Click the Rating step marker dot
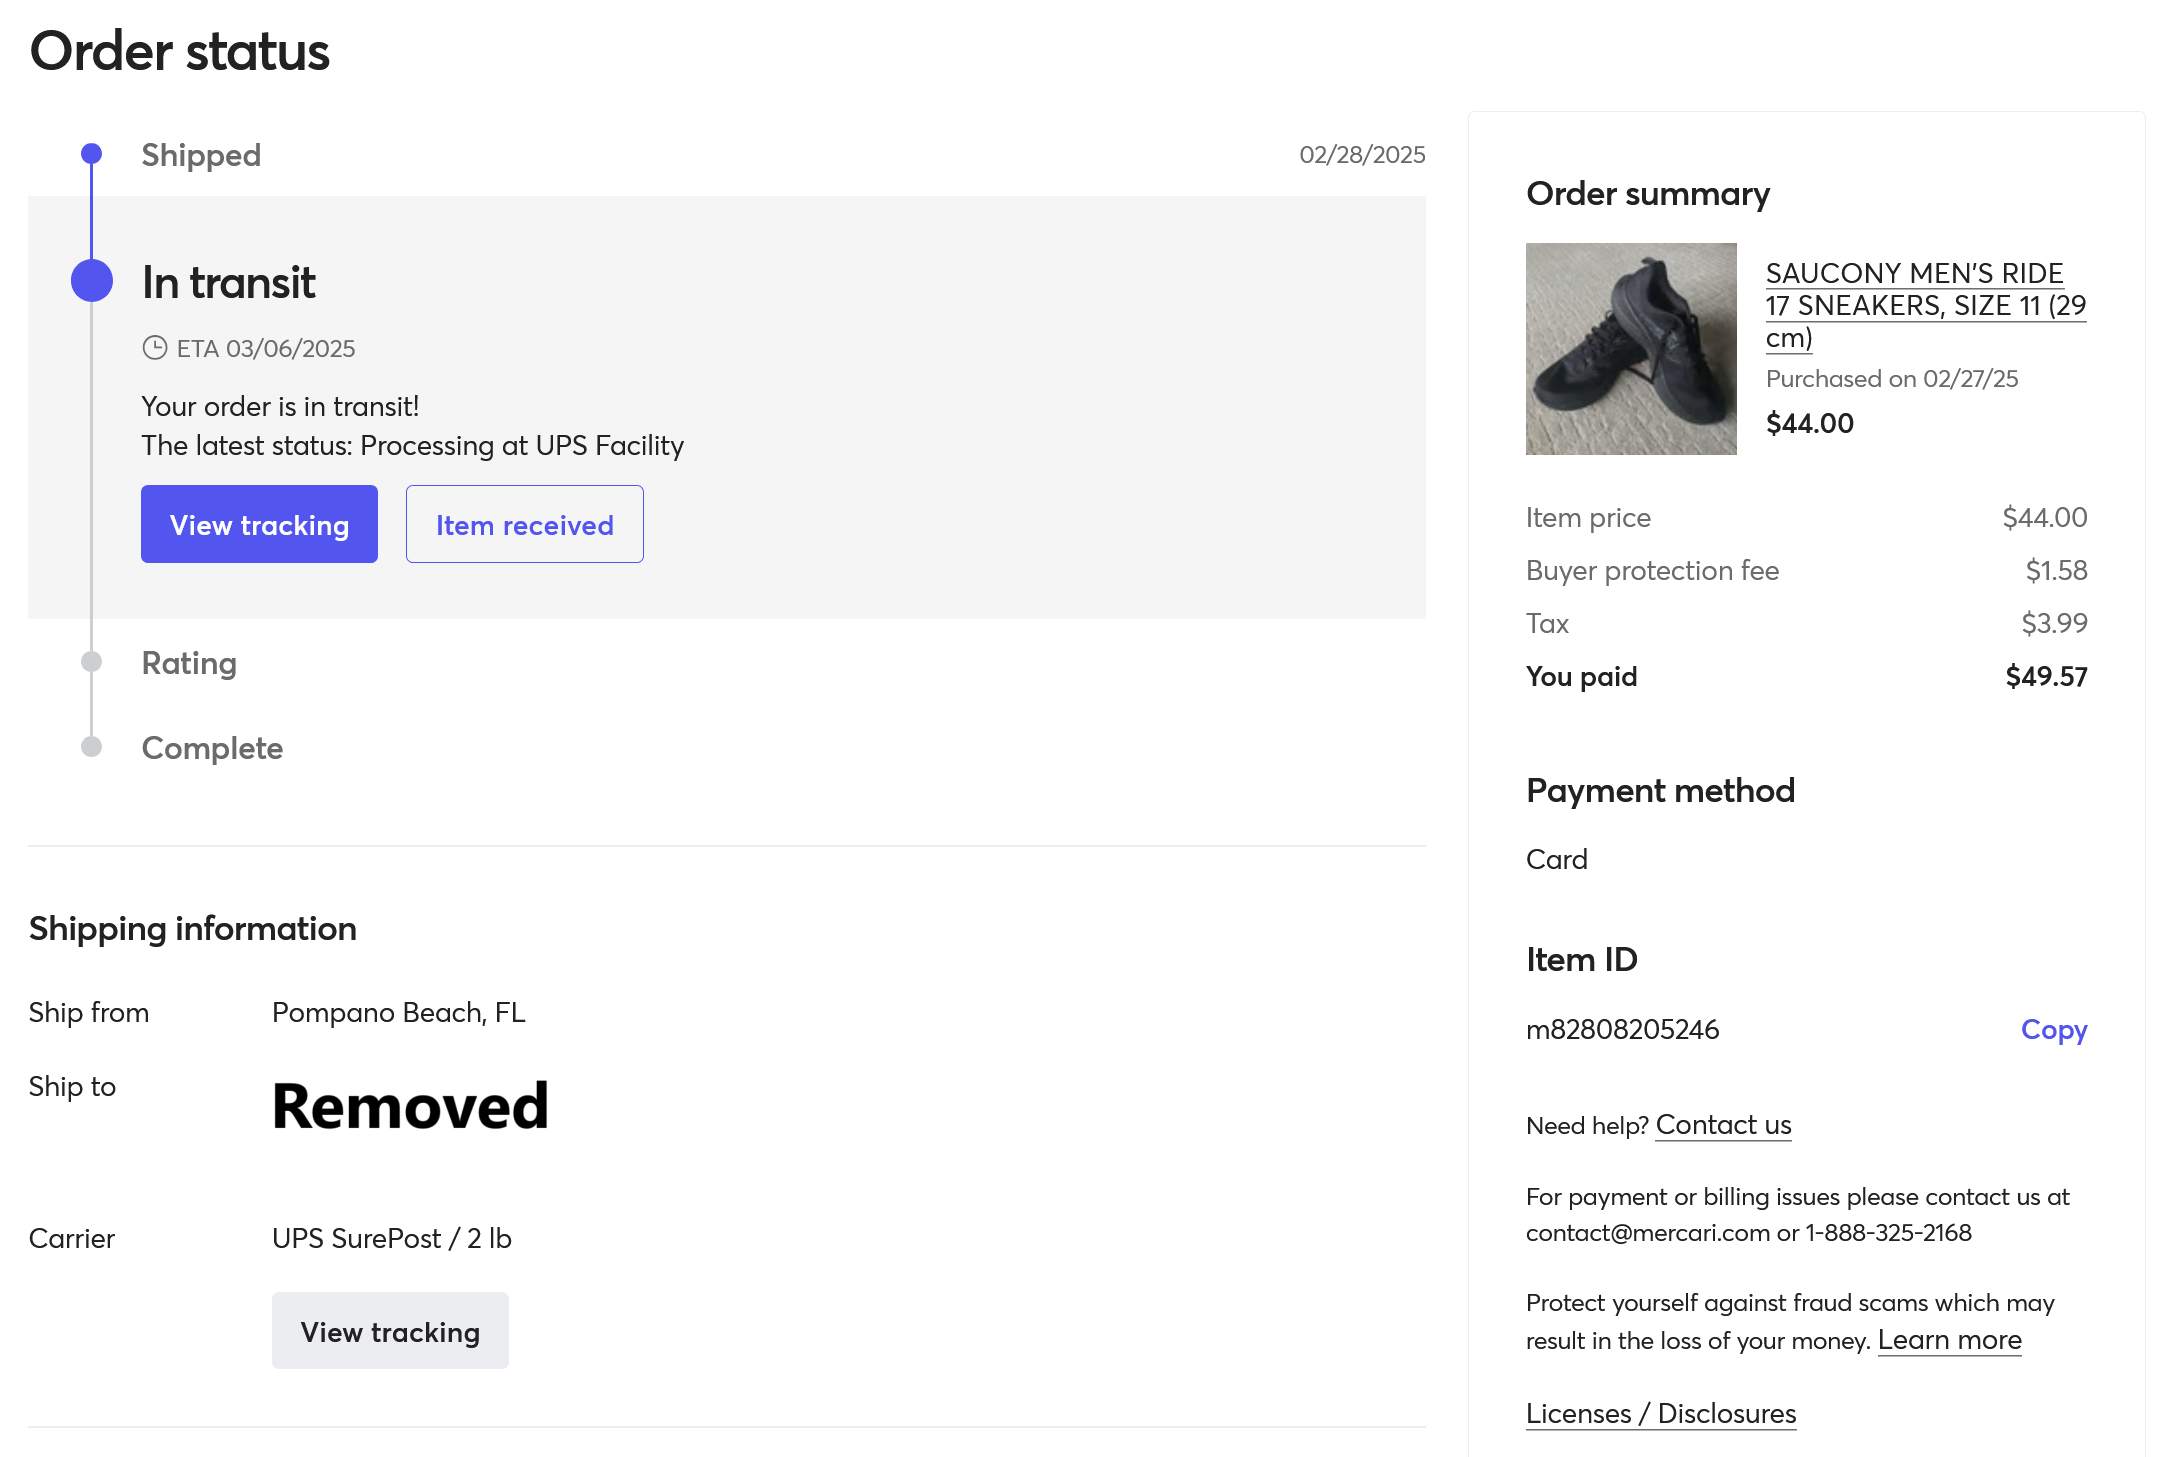Screen dimensions: 2161x1457 (91, 662)
